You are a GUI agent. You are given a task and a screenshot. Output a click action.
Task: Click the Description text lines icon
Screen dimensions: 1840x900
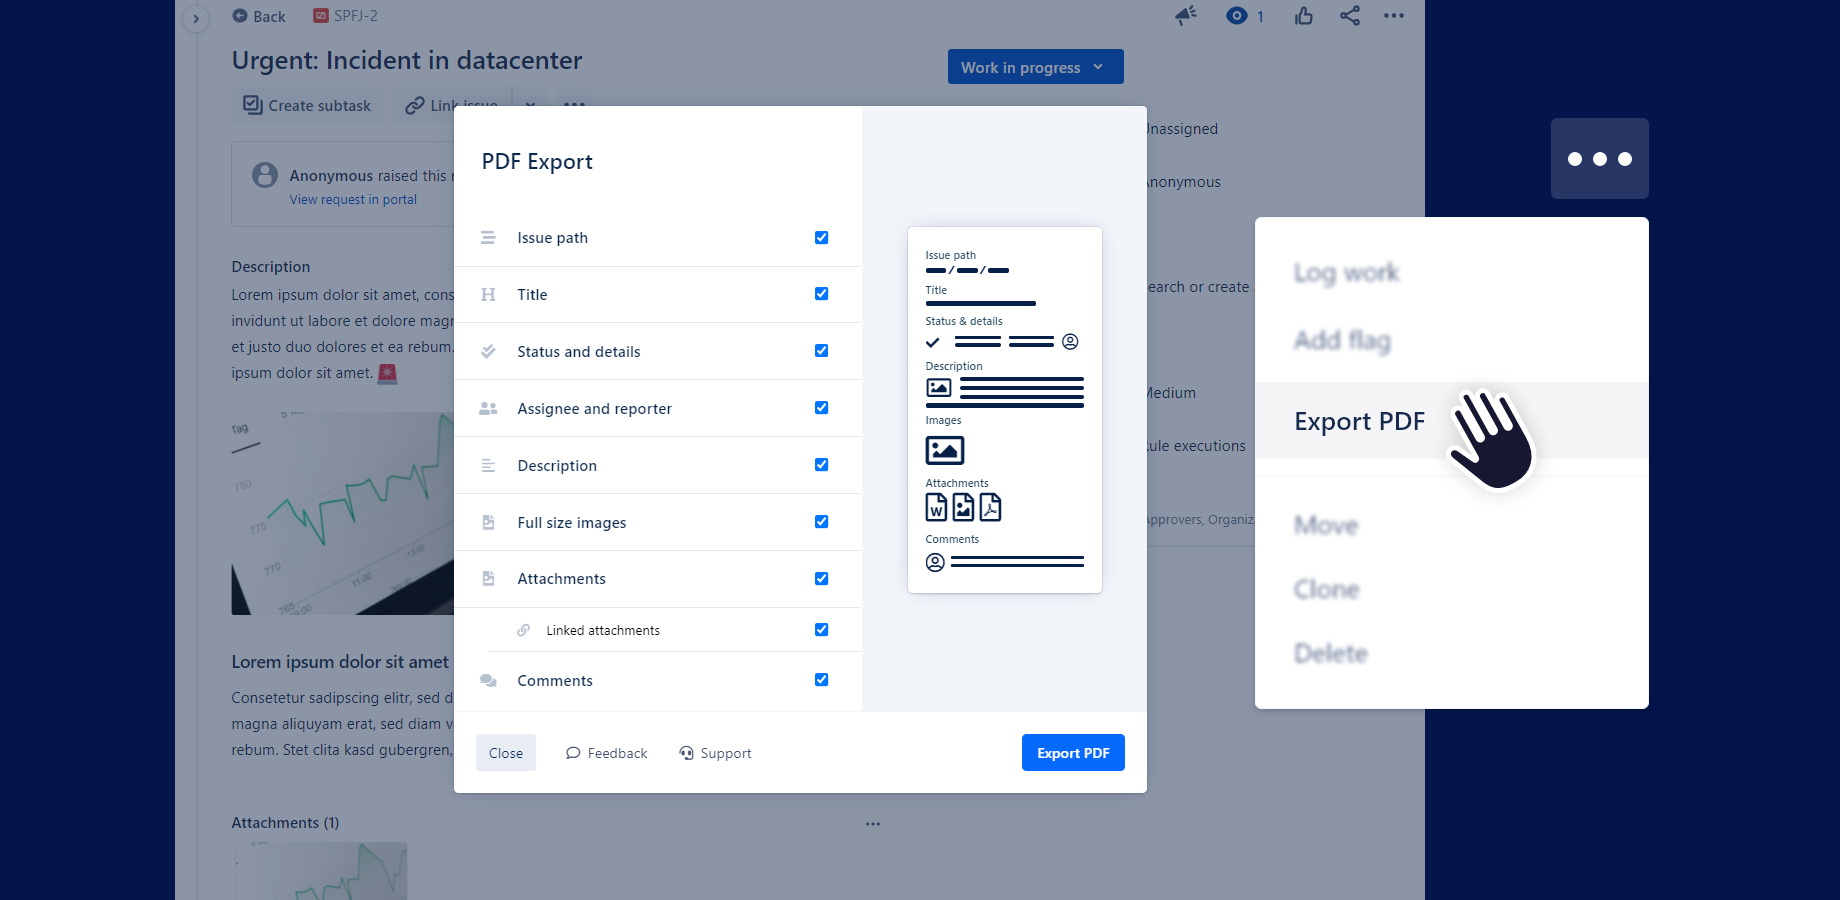[x=488, y=466]
